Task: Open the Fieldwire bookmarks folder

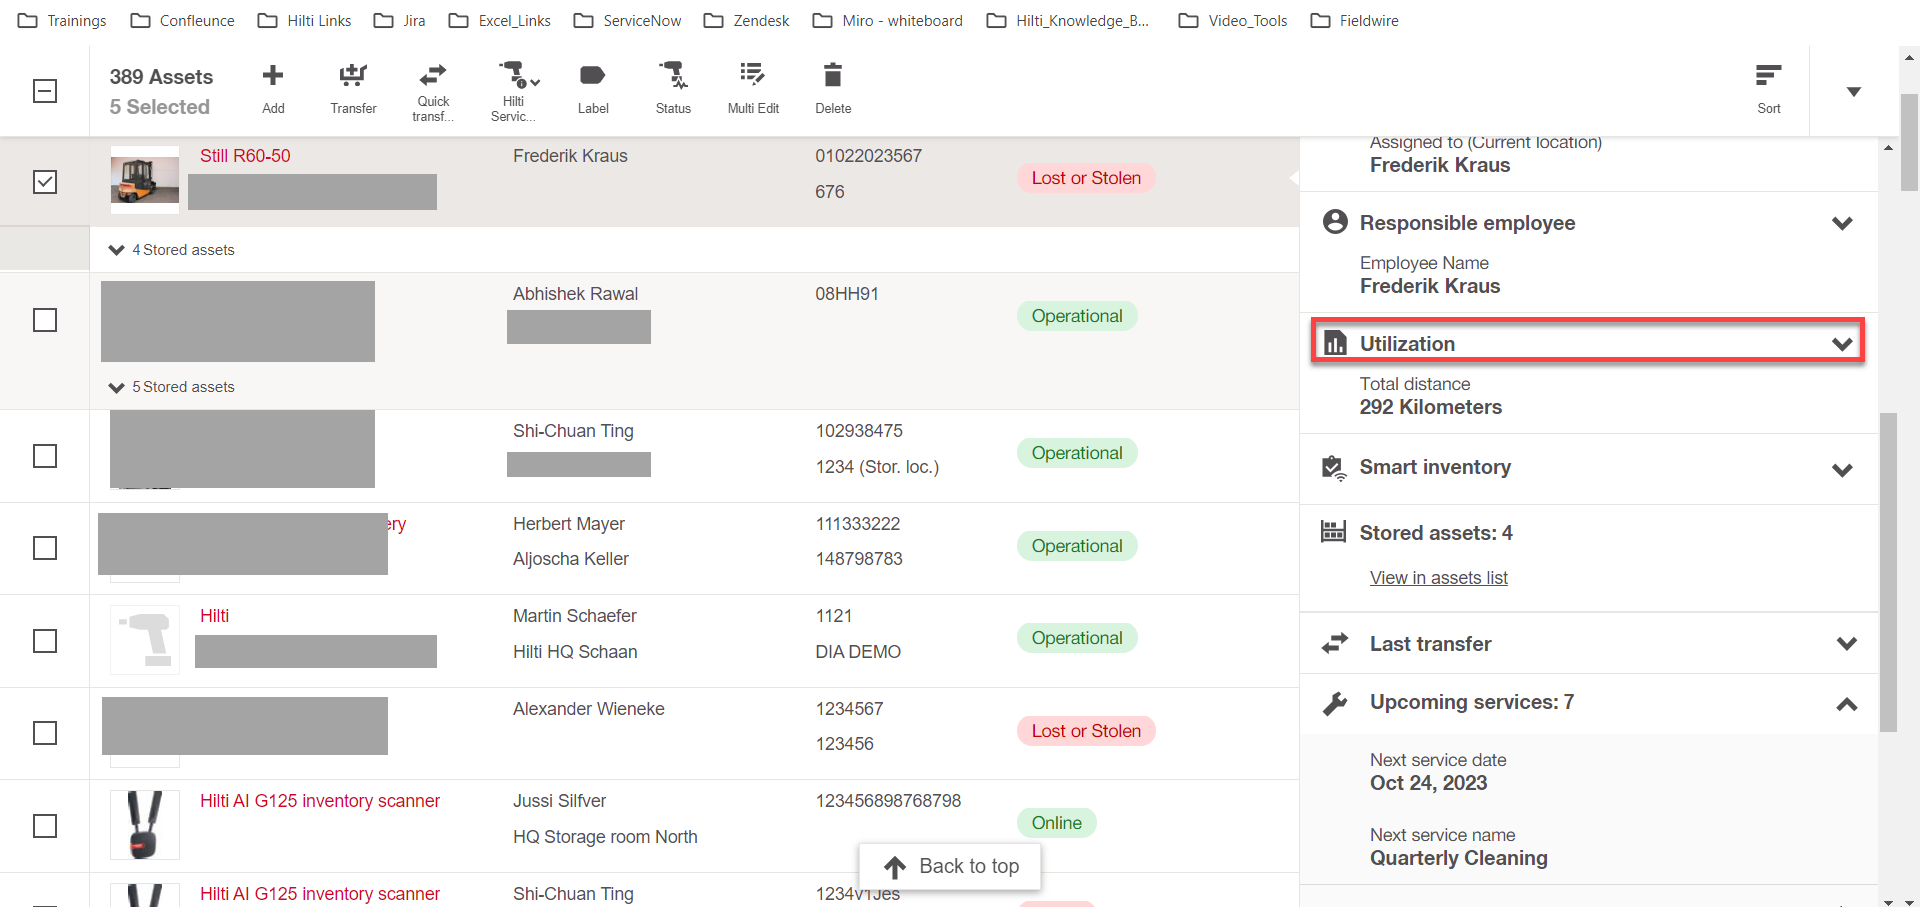Action: click(x=1355, y=20)
